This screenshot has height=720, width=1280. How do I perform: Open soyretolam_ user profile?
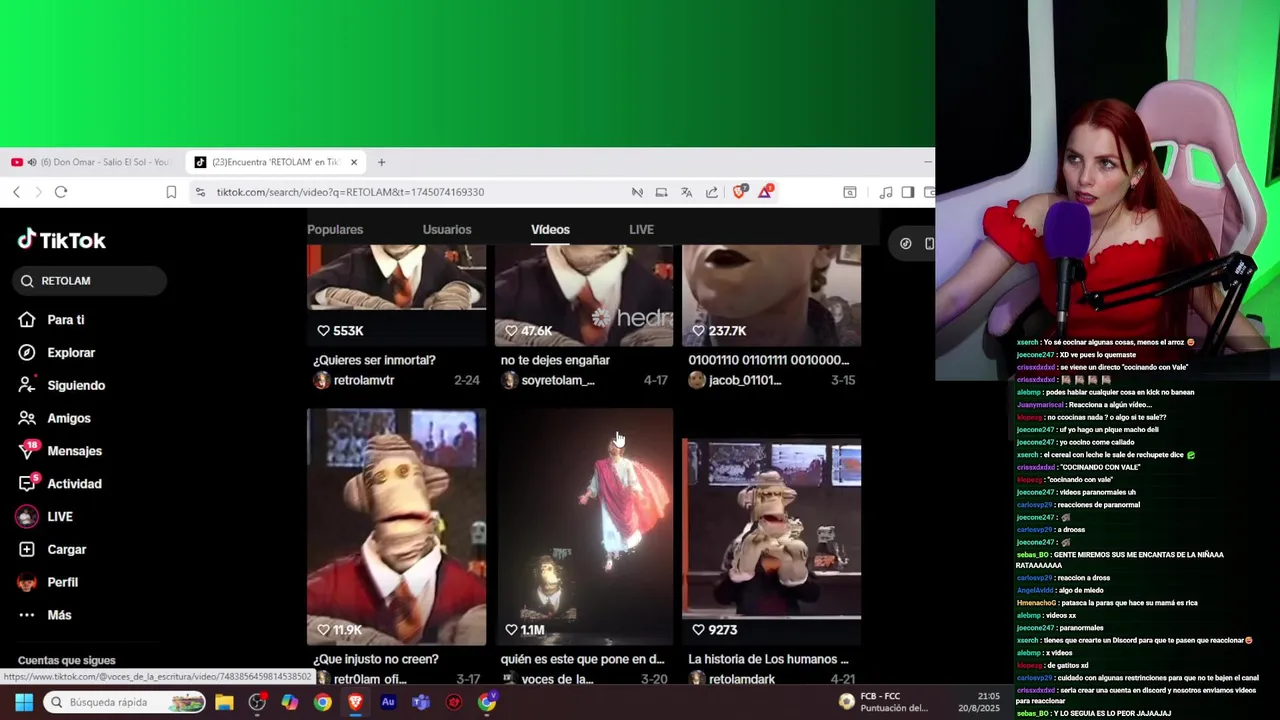558,380
